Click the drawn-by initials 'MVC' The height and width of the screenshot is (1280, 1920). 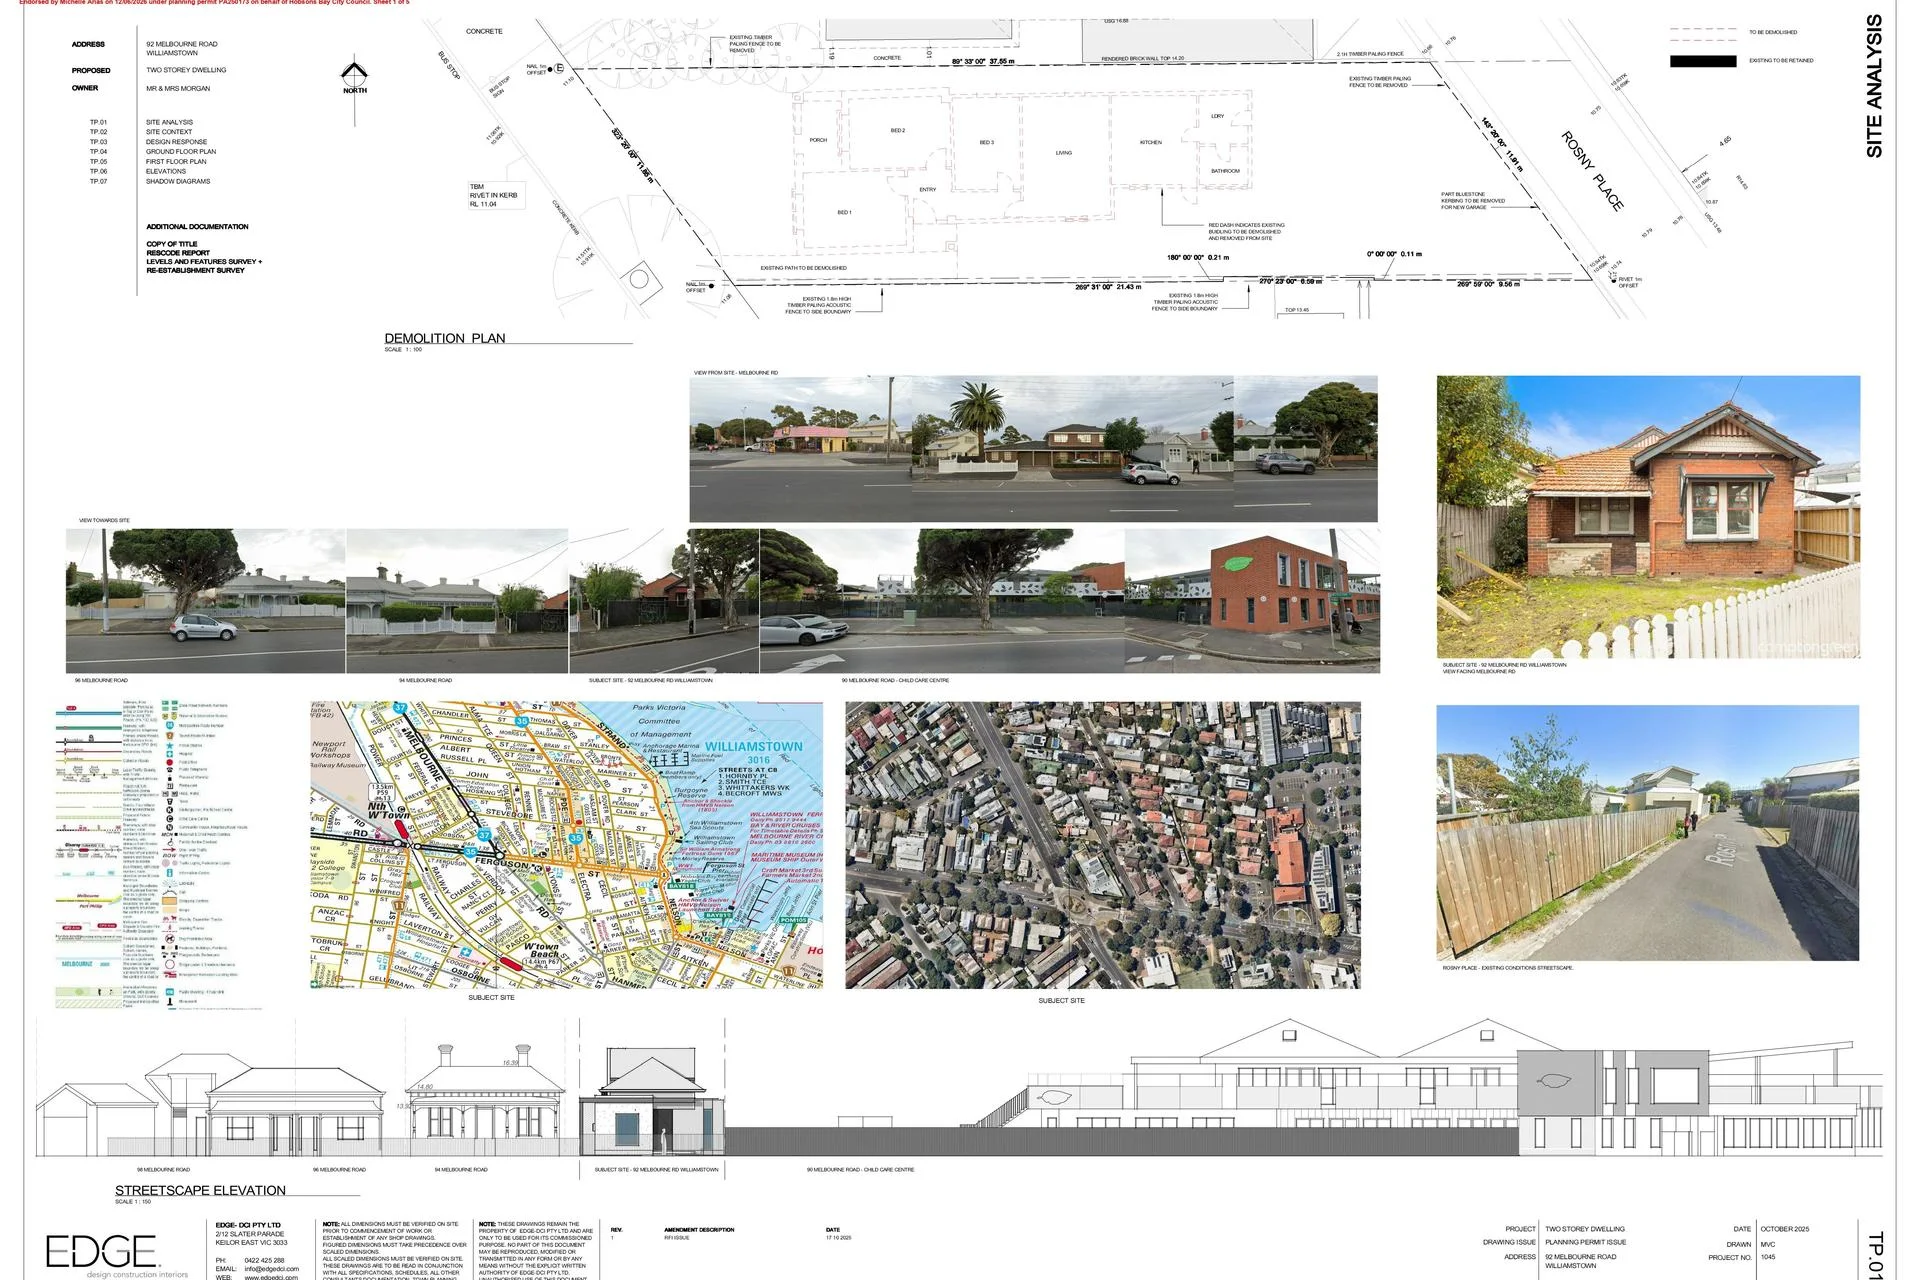(1768, 1244)
